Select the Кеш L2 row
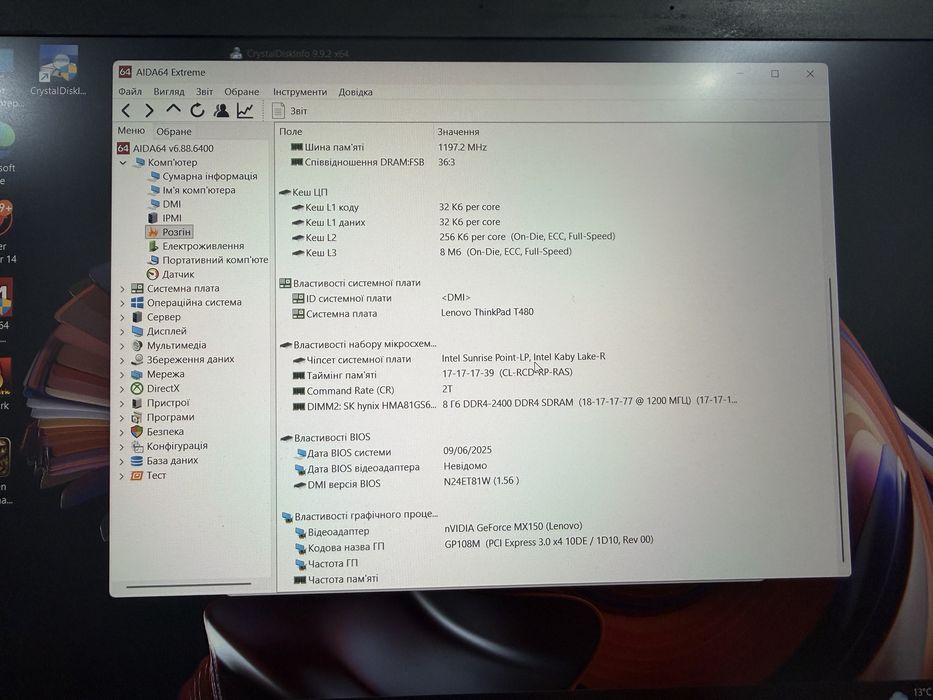The image size is (933, 700). [x=453, y=237]
